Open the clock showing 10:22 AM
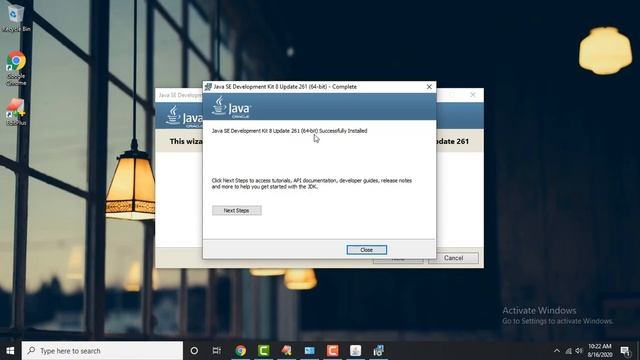The image size is (640, 360). pyautogui.click(x=600, y=351)
